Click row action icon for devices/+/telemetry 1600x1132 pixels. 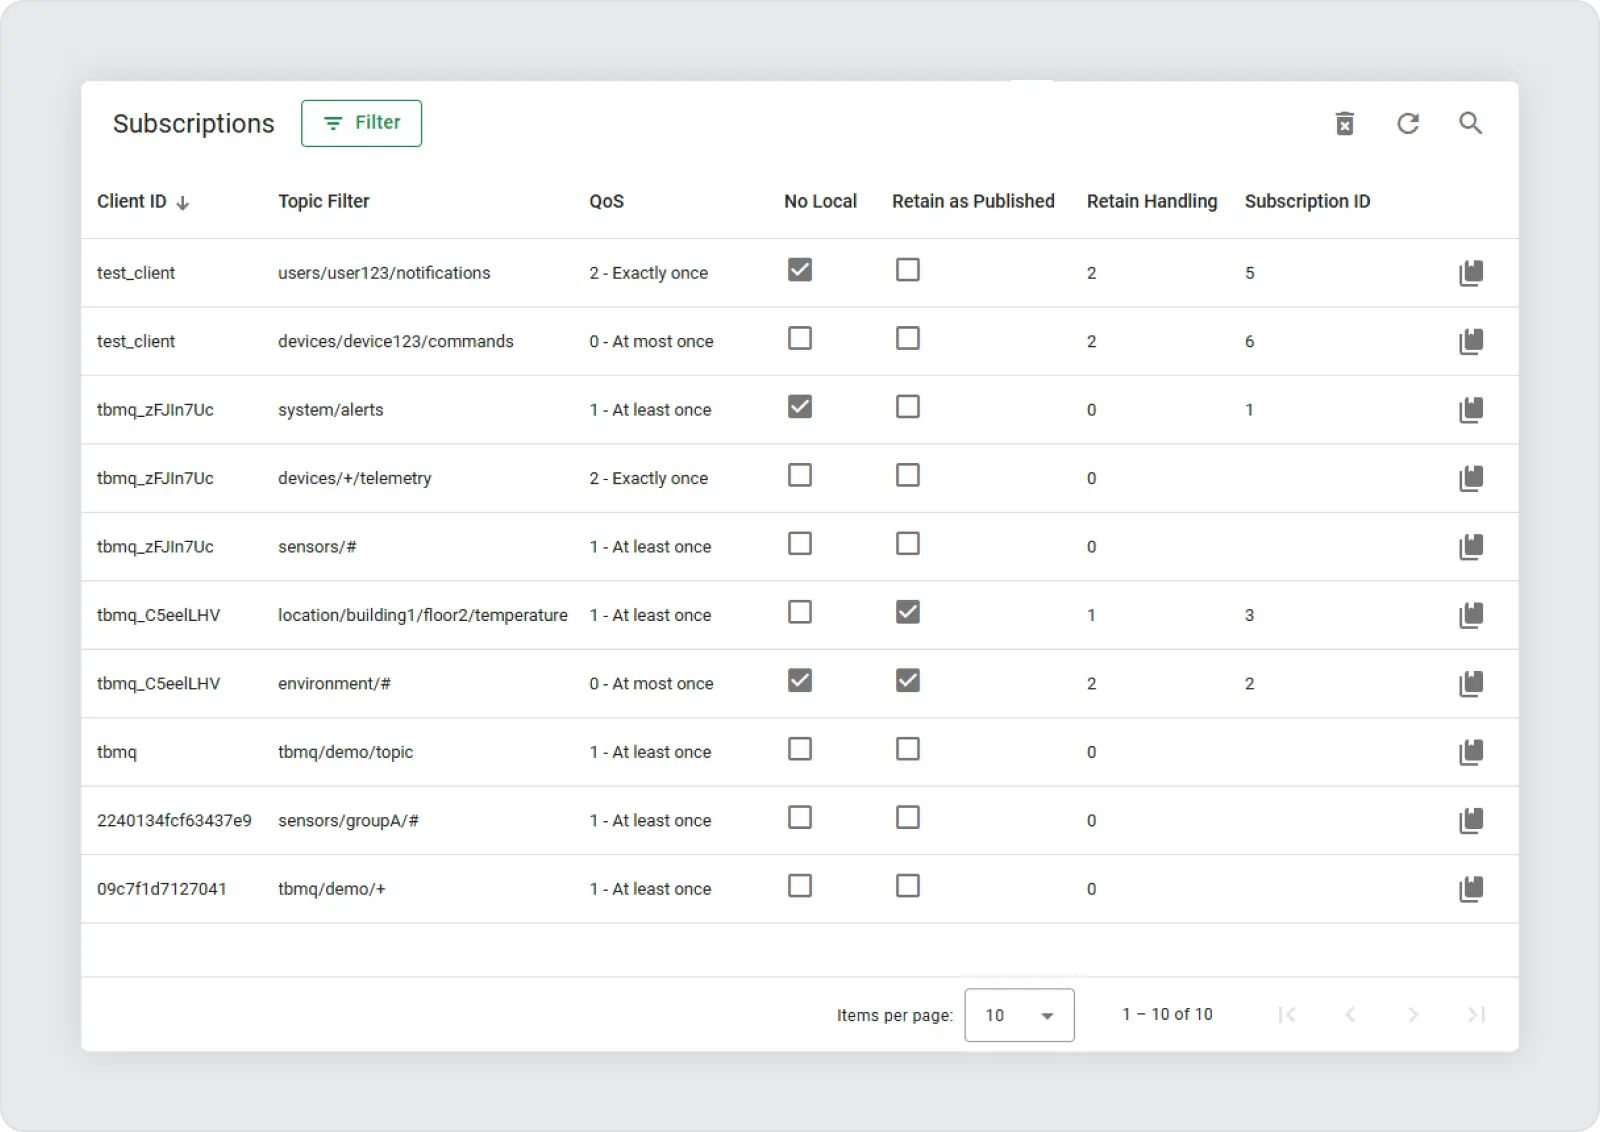click(x=1470, y=478)
